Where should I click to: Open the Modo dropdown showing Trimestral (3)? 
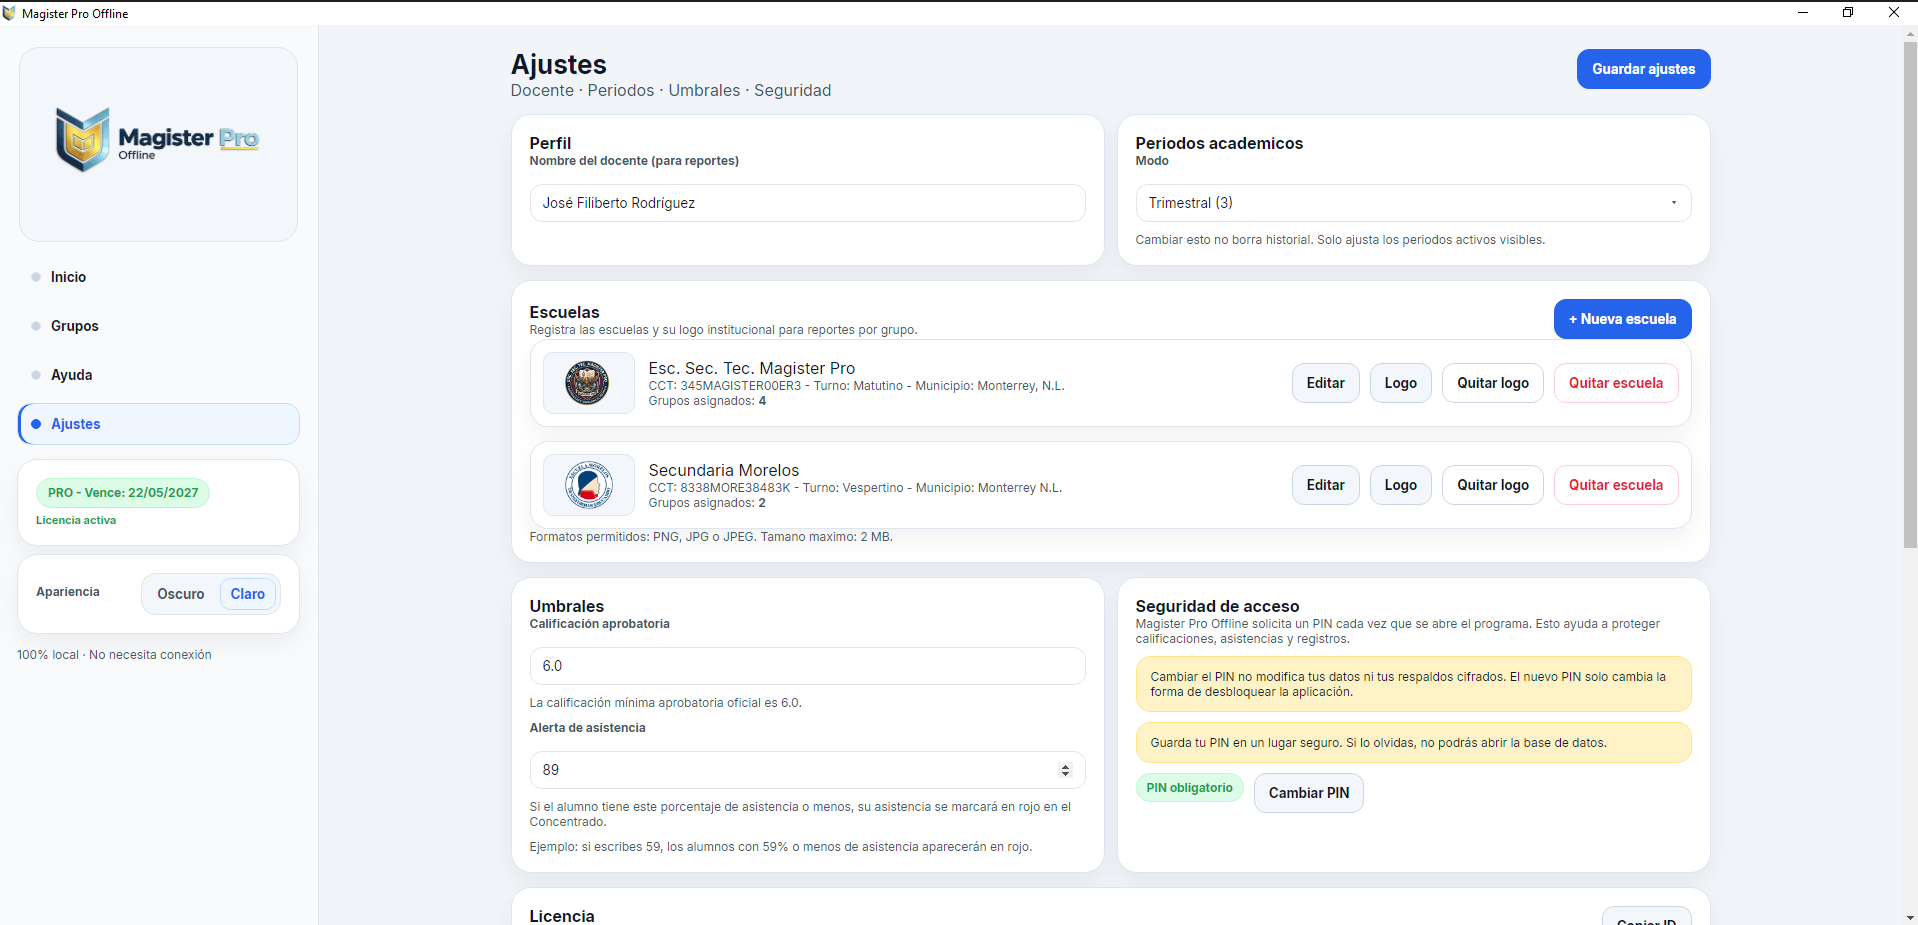(x=1413, y=203)
